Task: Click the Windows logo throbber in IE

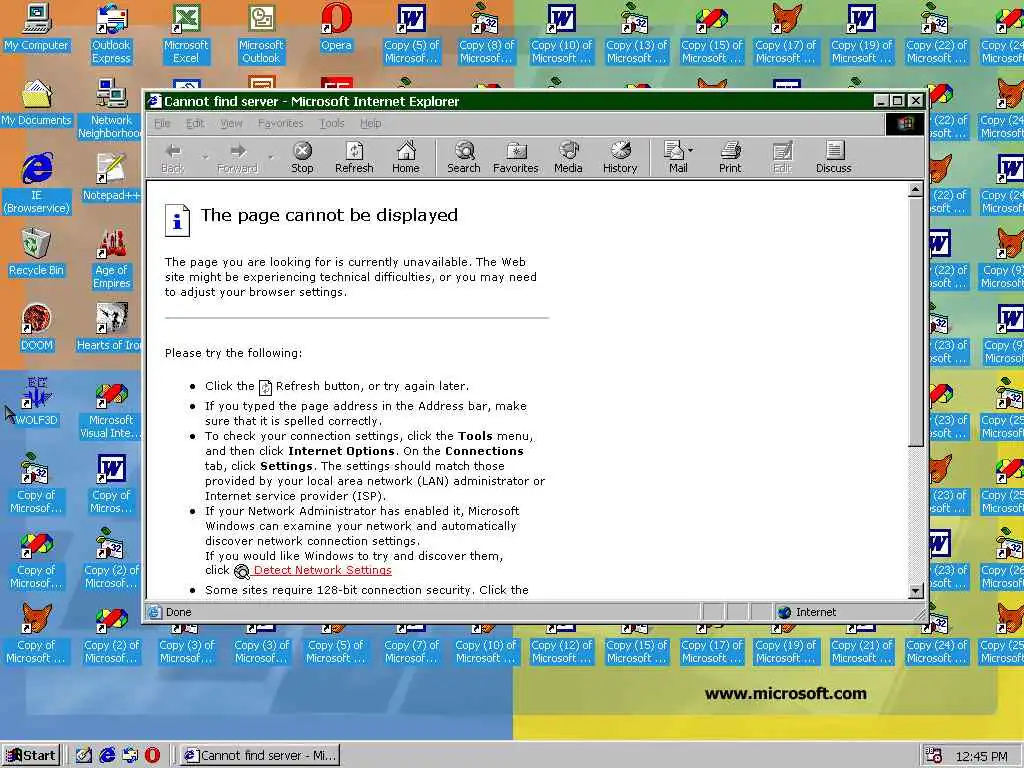Action: click(x=905, y=123)
